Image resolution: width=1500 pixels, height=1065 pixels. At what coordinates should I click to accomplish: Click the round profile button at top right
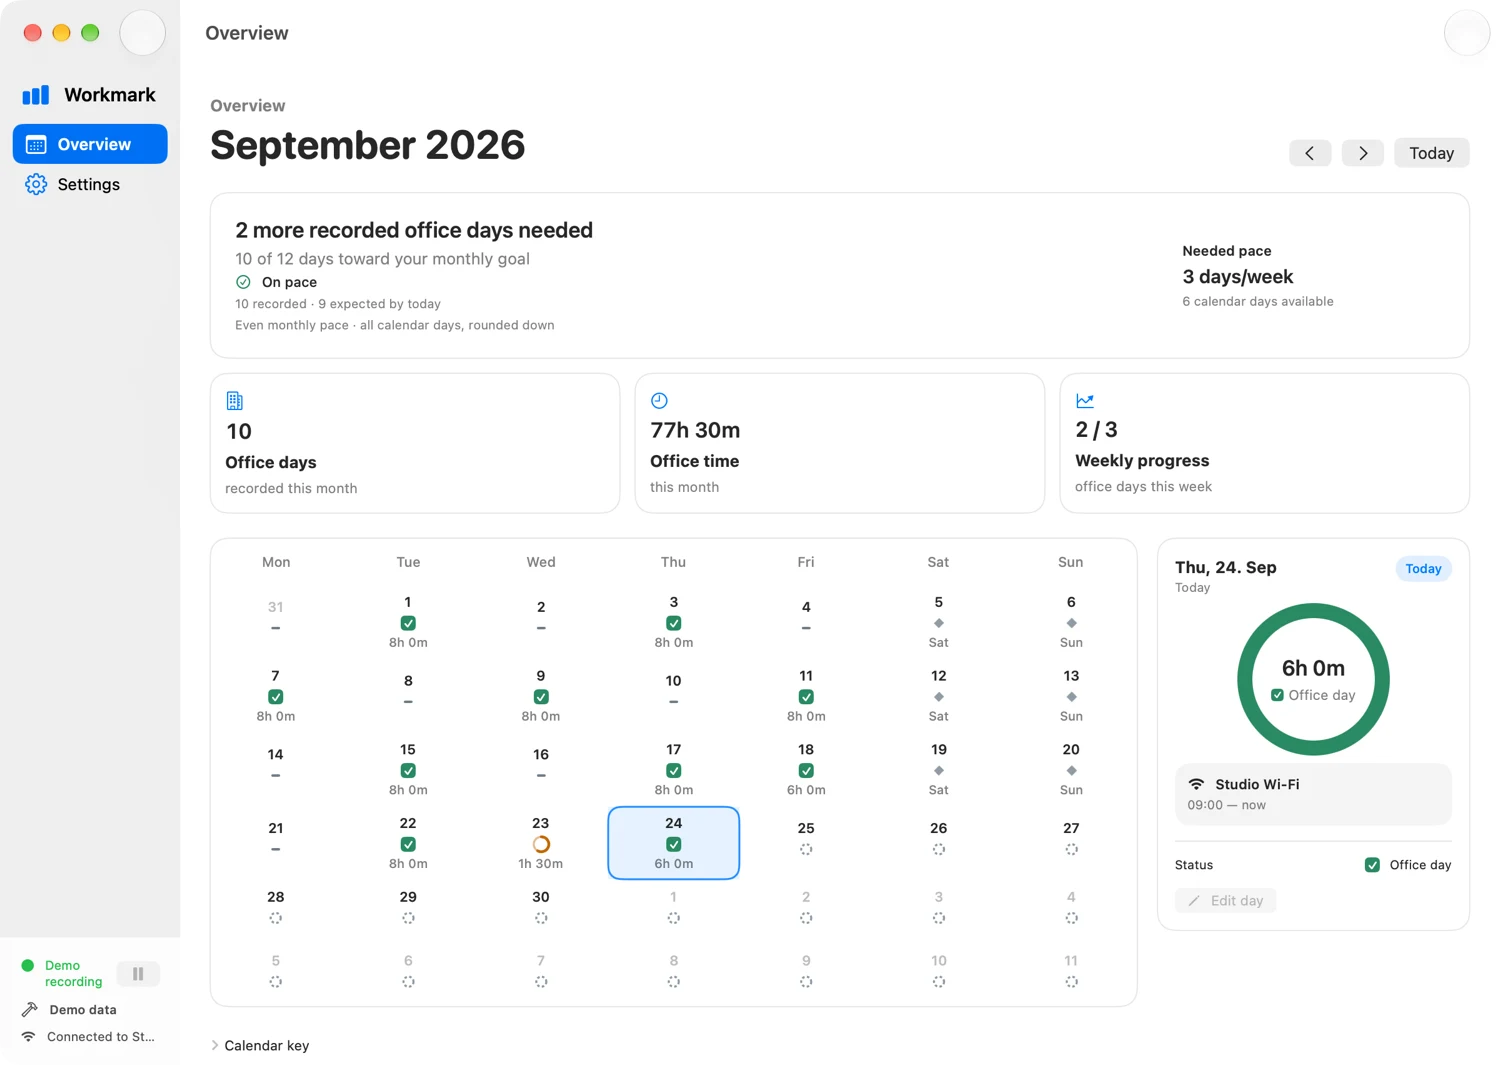(1467, 33)
